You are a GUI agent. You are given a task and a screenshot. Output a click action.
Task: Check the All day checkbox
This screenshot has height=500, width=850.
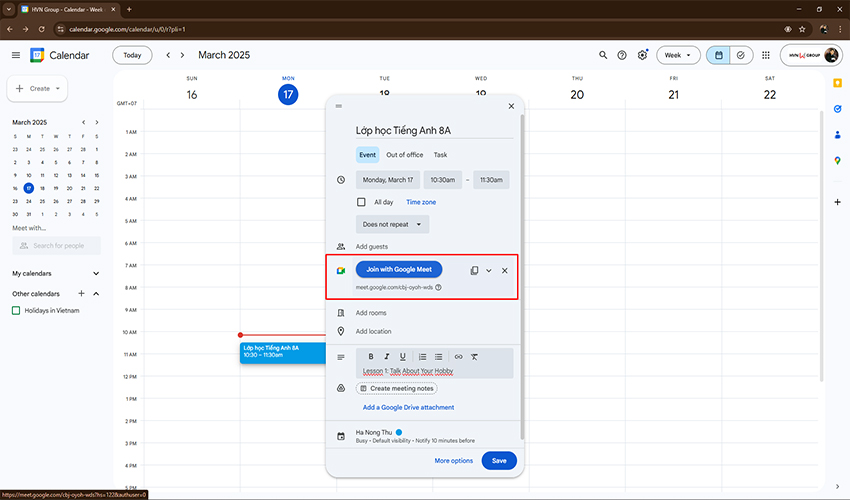coord(361,202)
